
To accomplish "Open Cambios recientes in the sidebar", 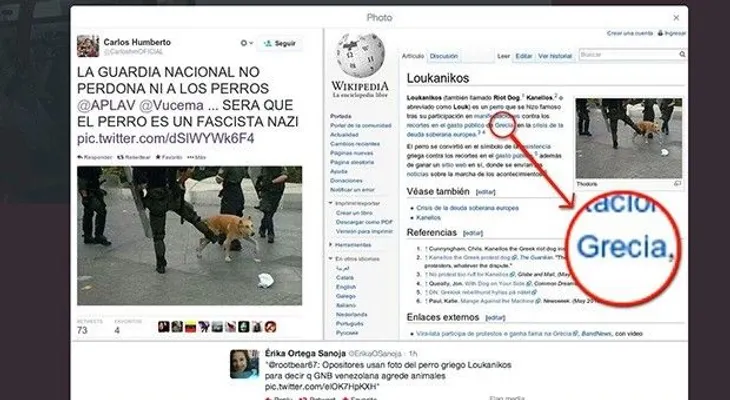I will click(355, 144).
